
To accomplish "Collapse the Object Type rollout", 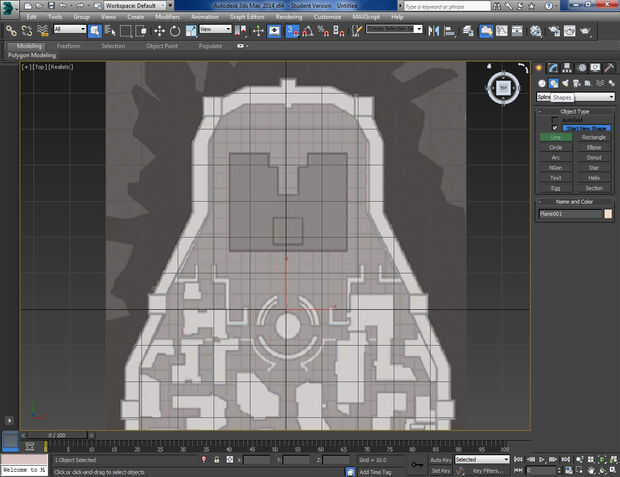I will [575, 111].
